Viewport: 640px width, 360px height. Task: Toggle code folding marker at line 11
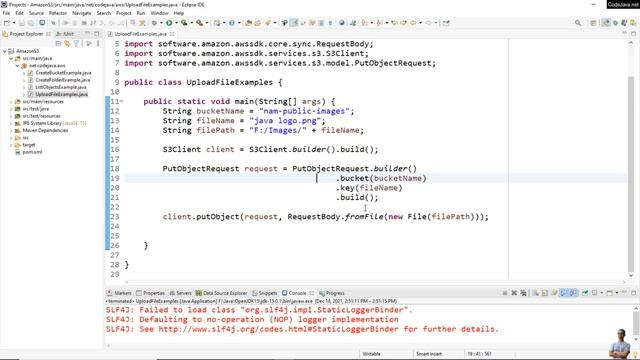(122, 102)
